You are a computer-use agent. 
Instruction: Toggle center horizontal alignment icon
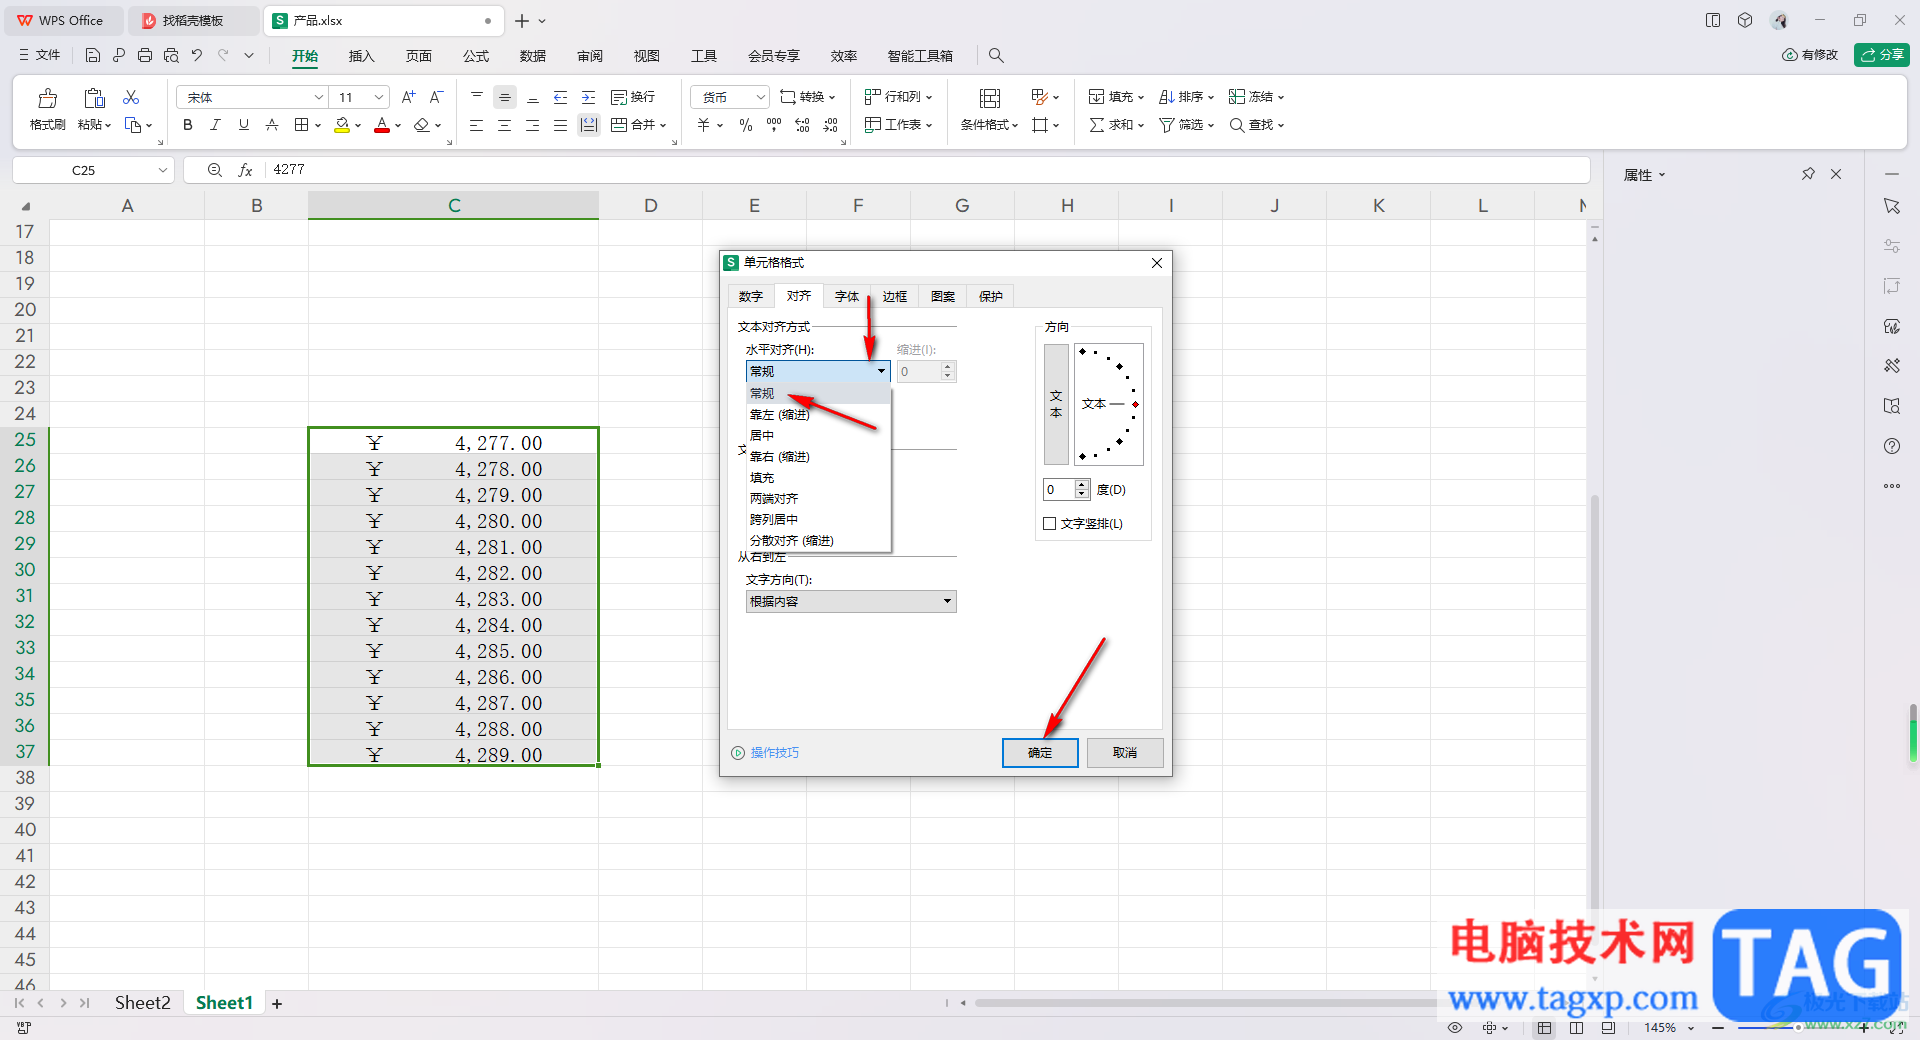point(504,125)
